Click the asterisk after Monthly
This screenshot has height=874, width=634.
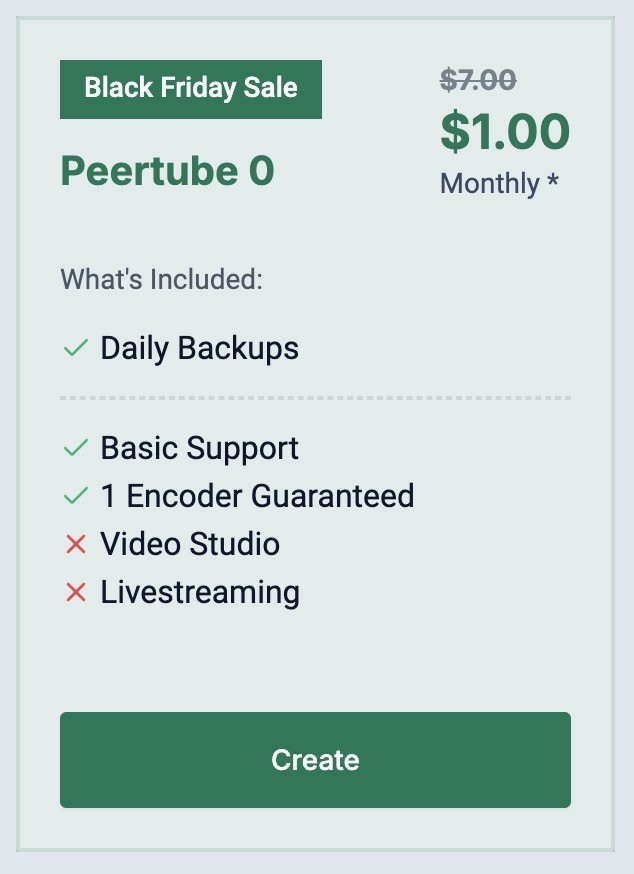(x=552, y=181)
